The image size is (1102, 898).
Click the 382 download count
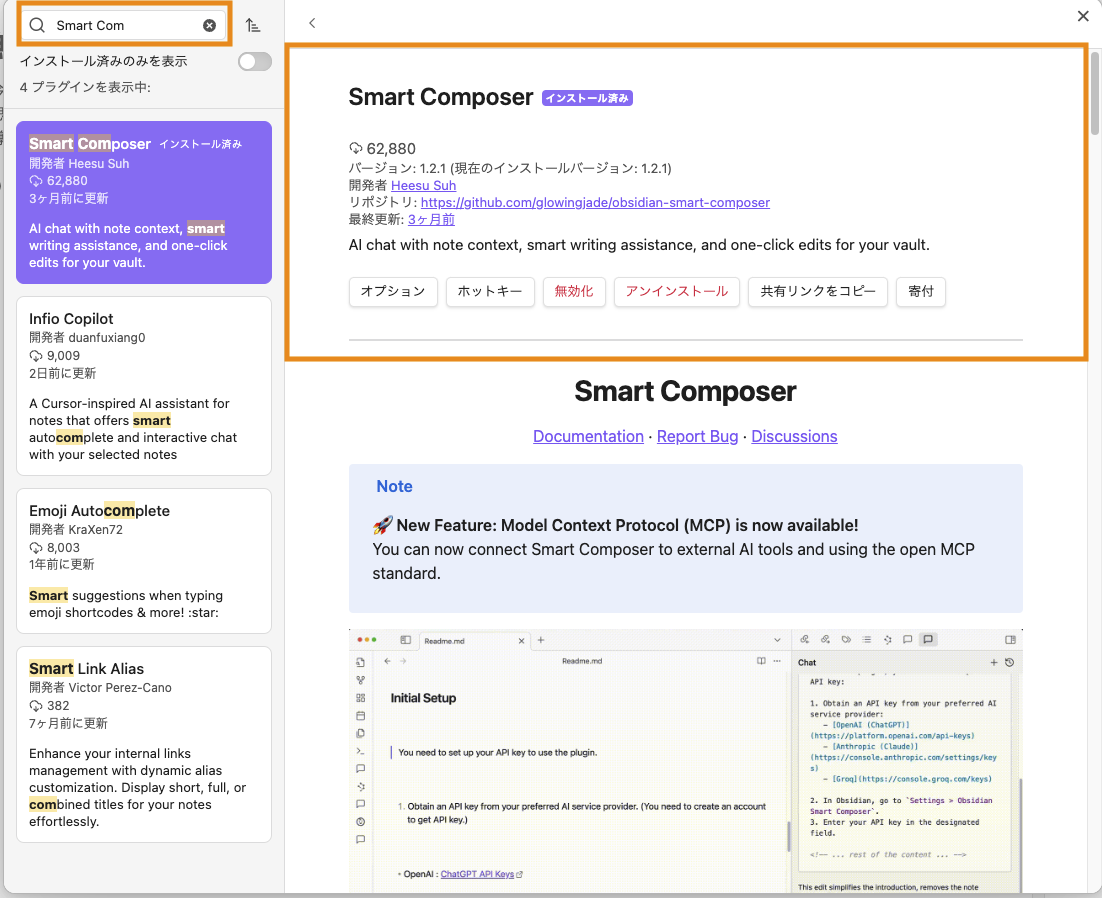49,705
